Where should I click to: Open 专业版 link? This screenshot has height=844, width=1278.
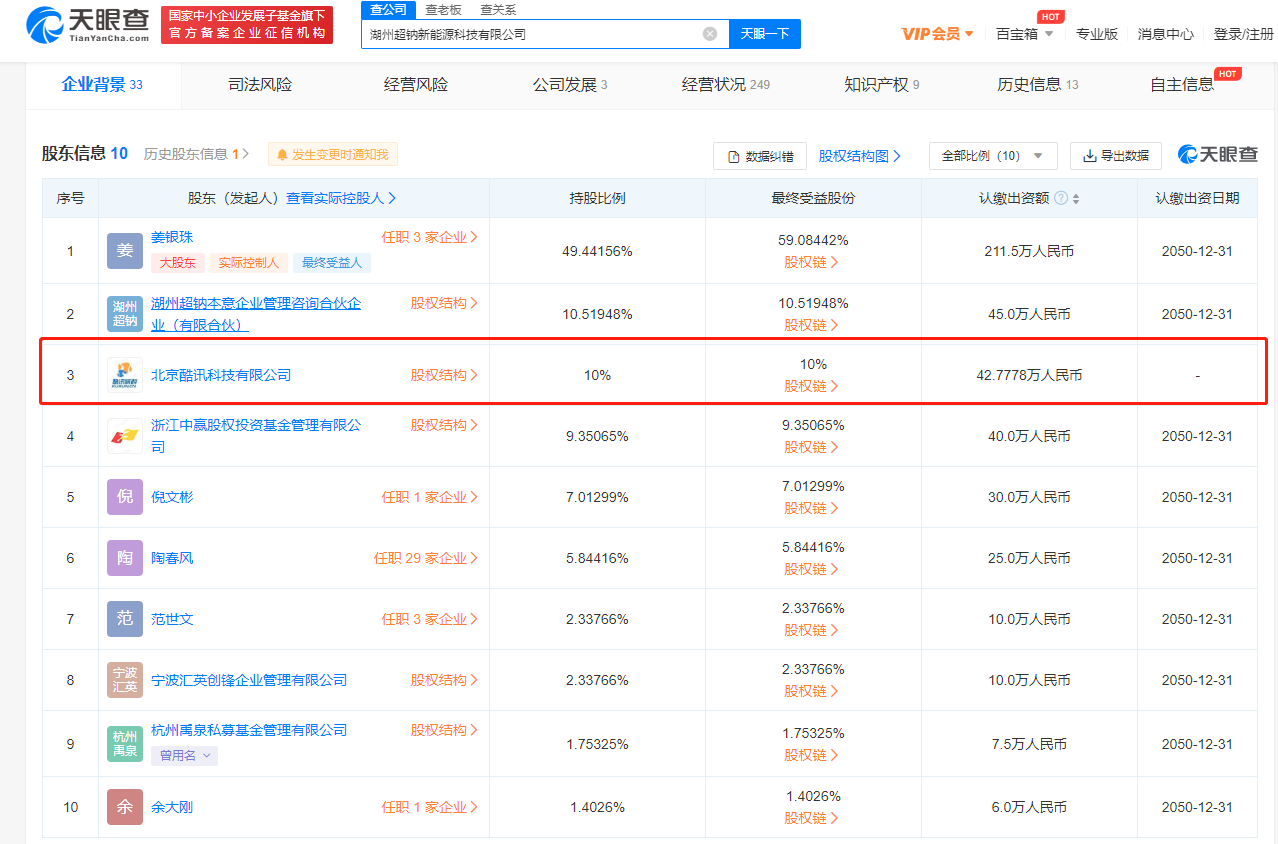pos(1096,34)
